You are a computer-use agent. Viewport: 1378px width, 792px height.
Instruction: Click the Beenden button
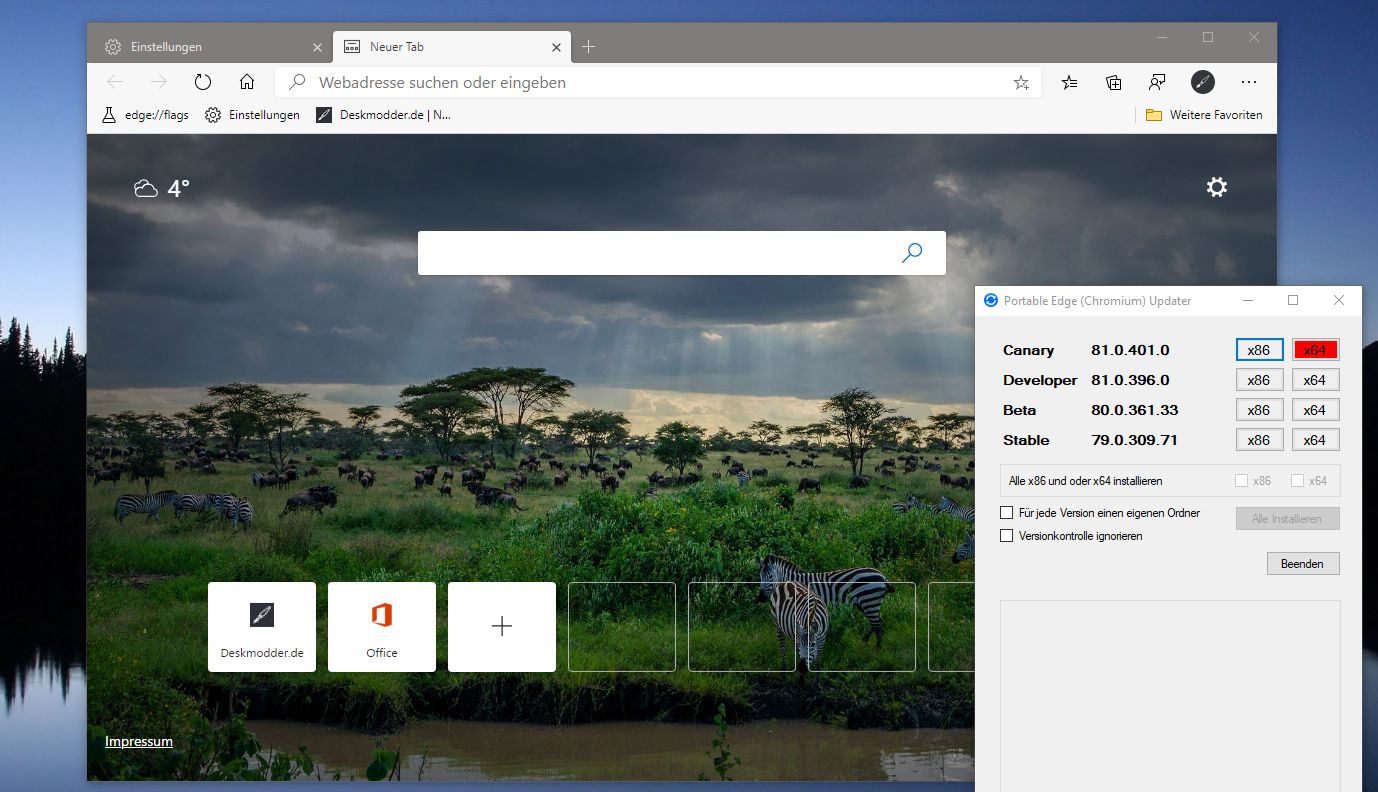[x=1302, y=564]
